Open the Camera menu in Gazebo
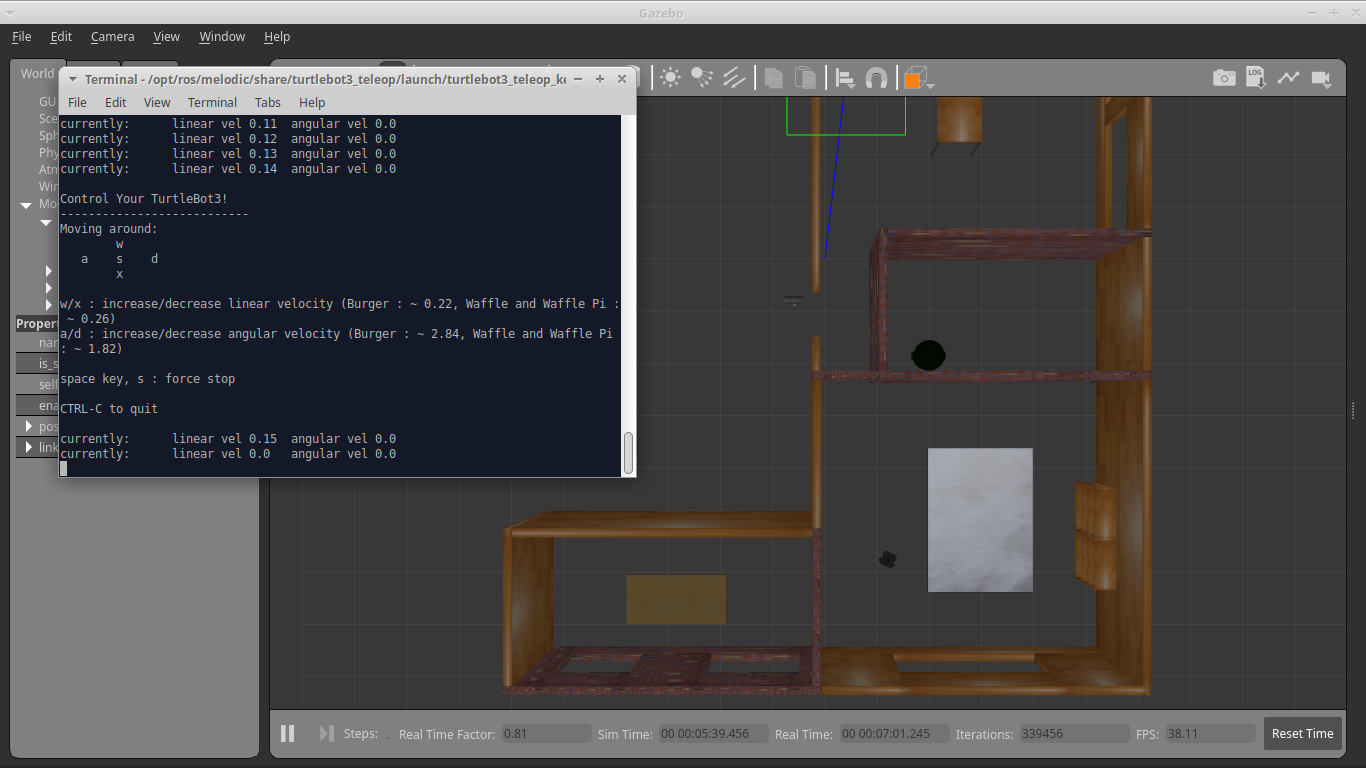The image size is (1366, 768). (112, 36)
